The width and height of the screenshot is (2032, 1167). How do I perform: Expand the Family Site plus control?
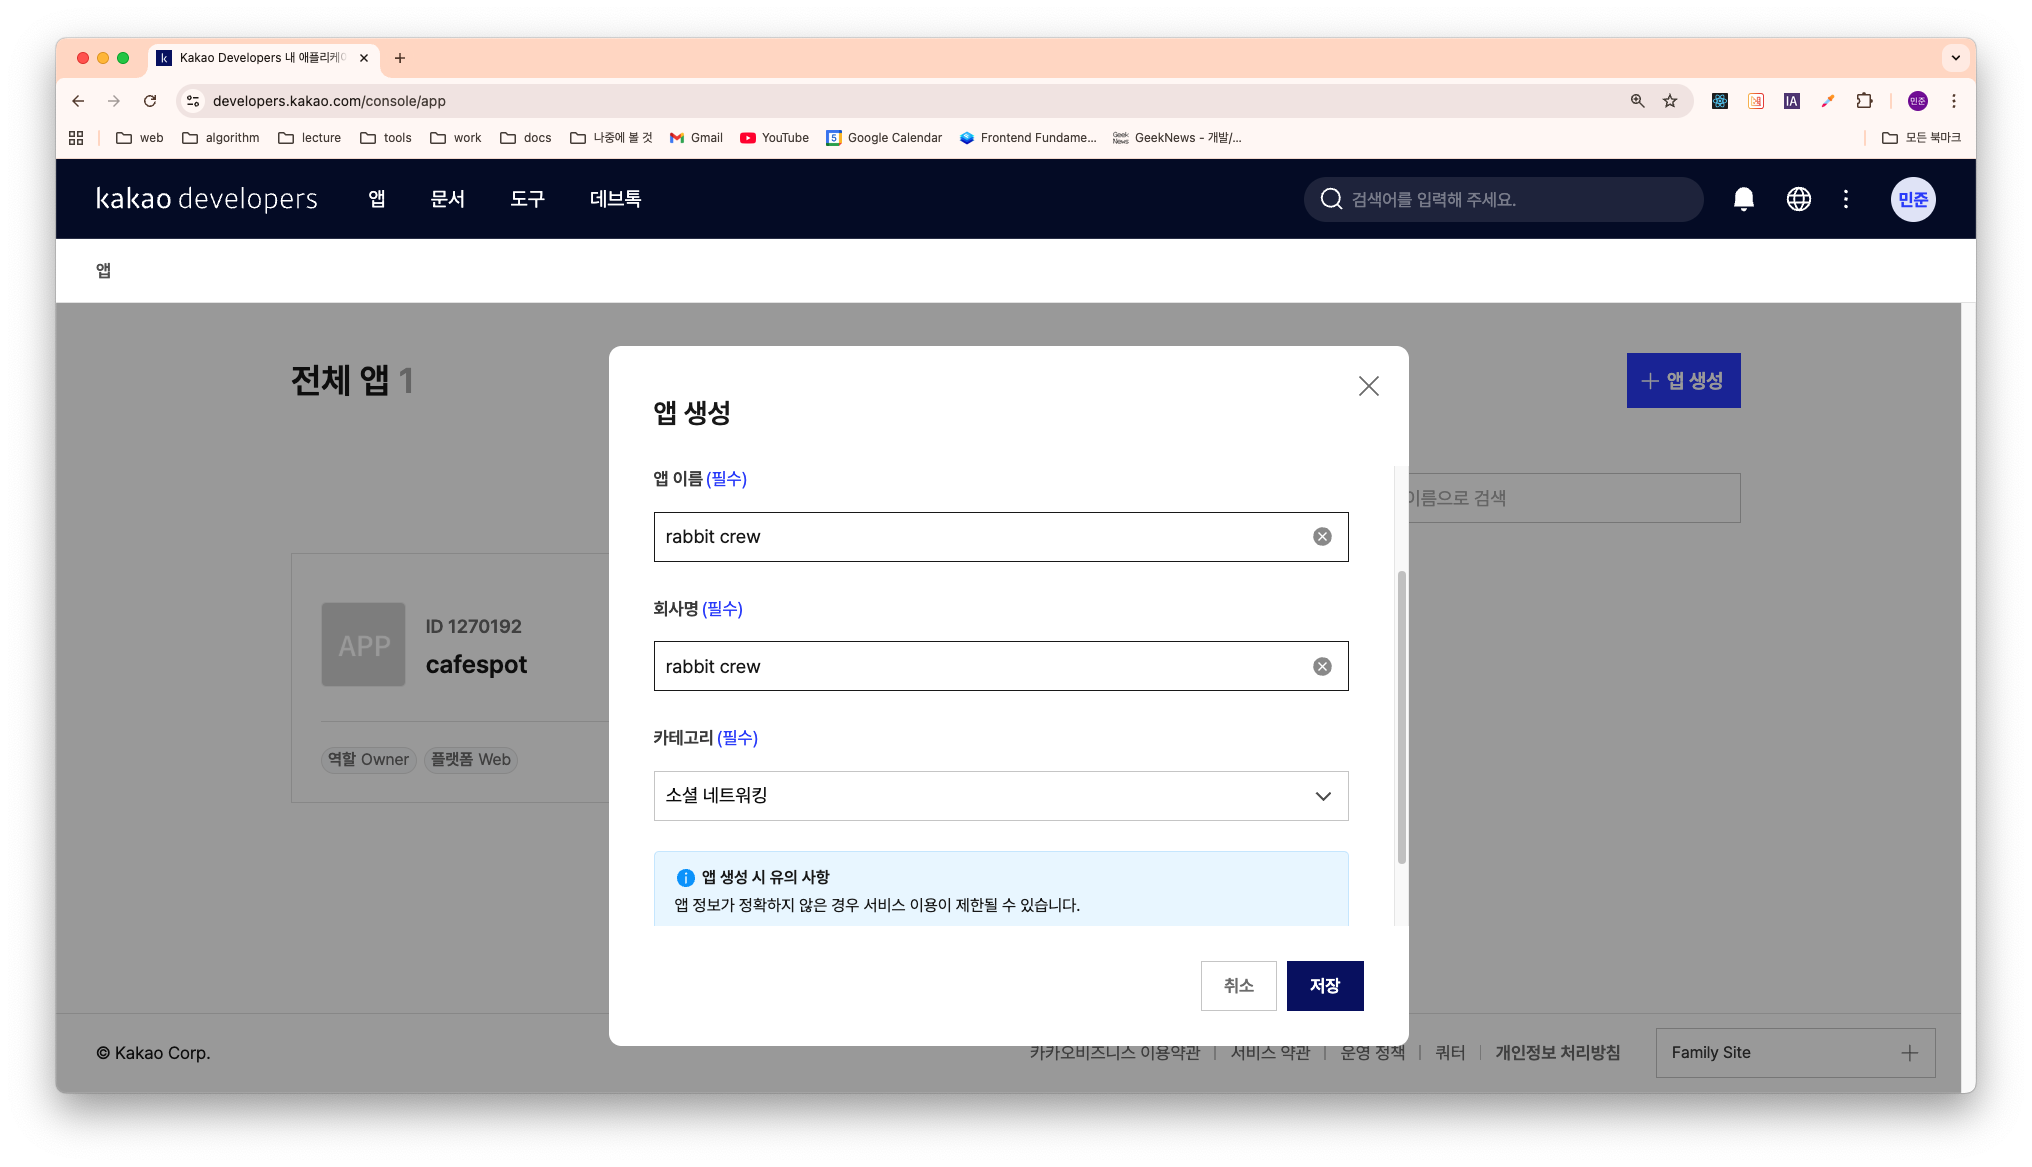[1909, 1053]
